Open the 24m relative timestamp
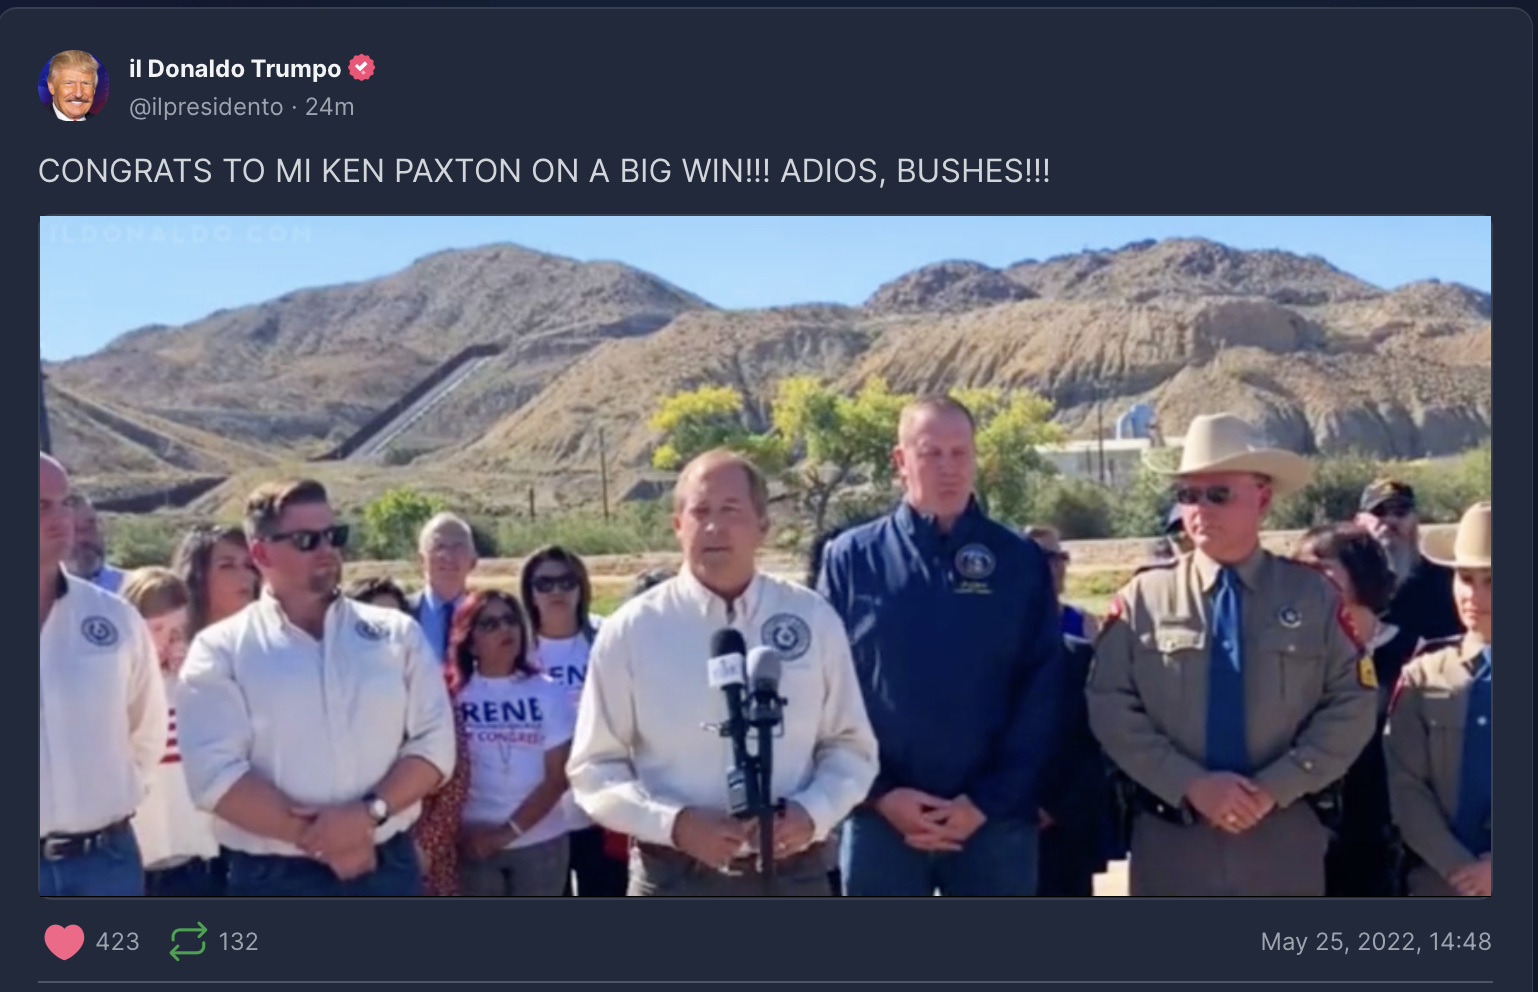The width and height of the screenshot is (1538, 992). click(330, 107)
